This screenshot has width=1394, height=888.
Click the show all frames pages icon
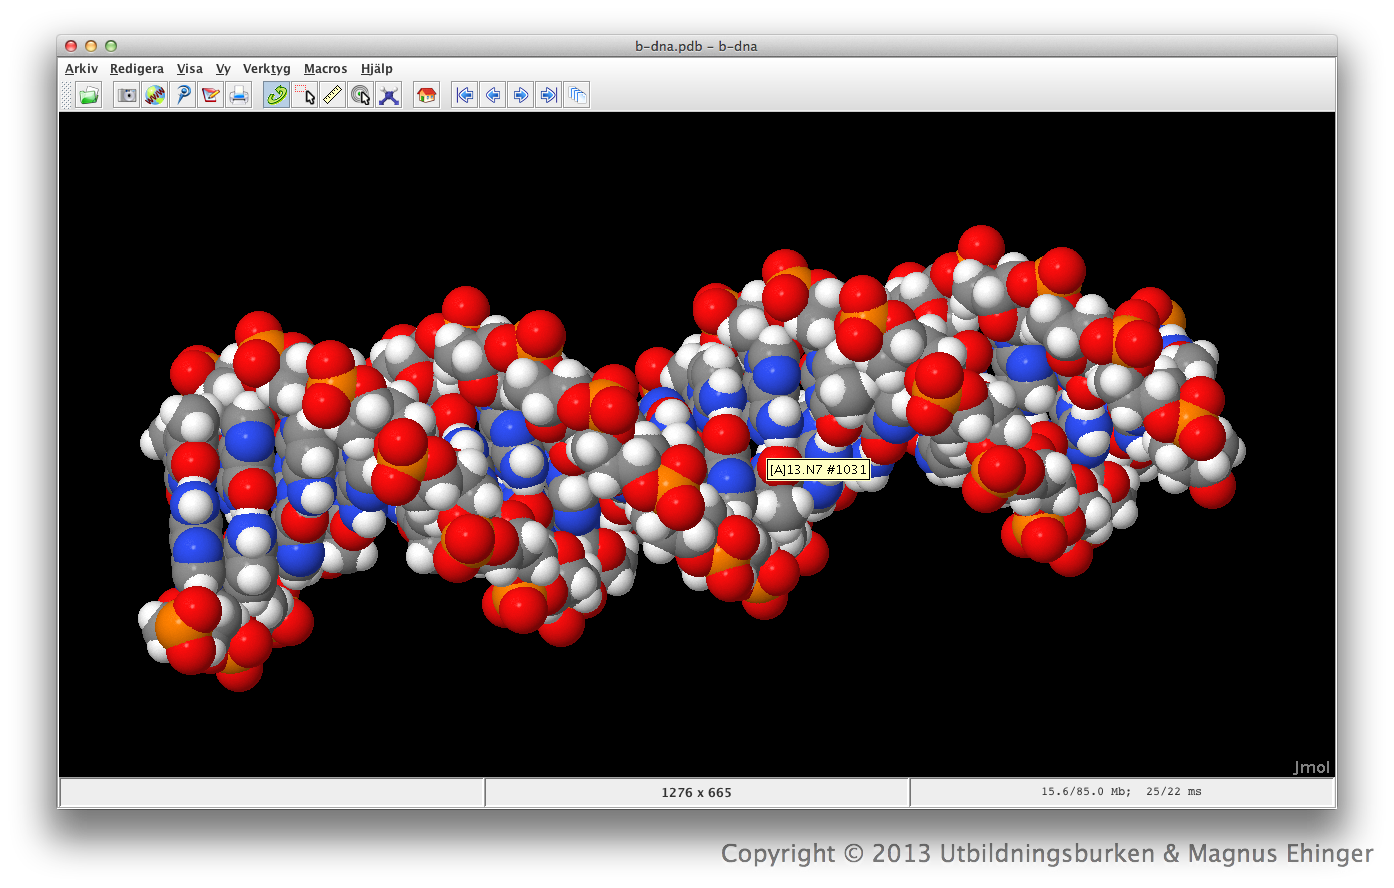coord(577,95)
